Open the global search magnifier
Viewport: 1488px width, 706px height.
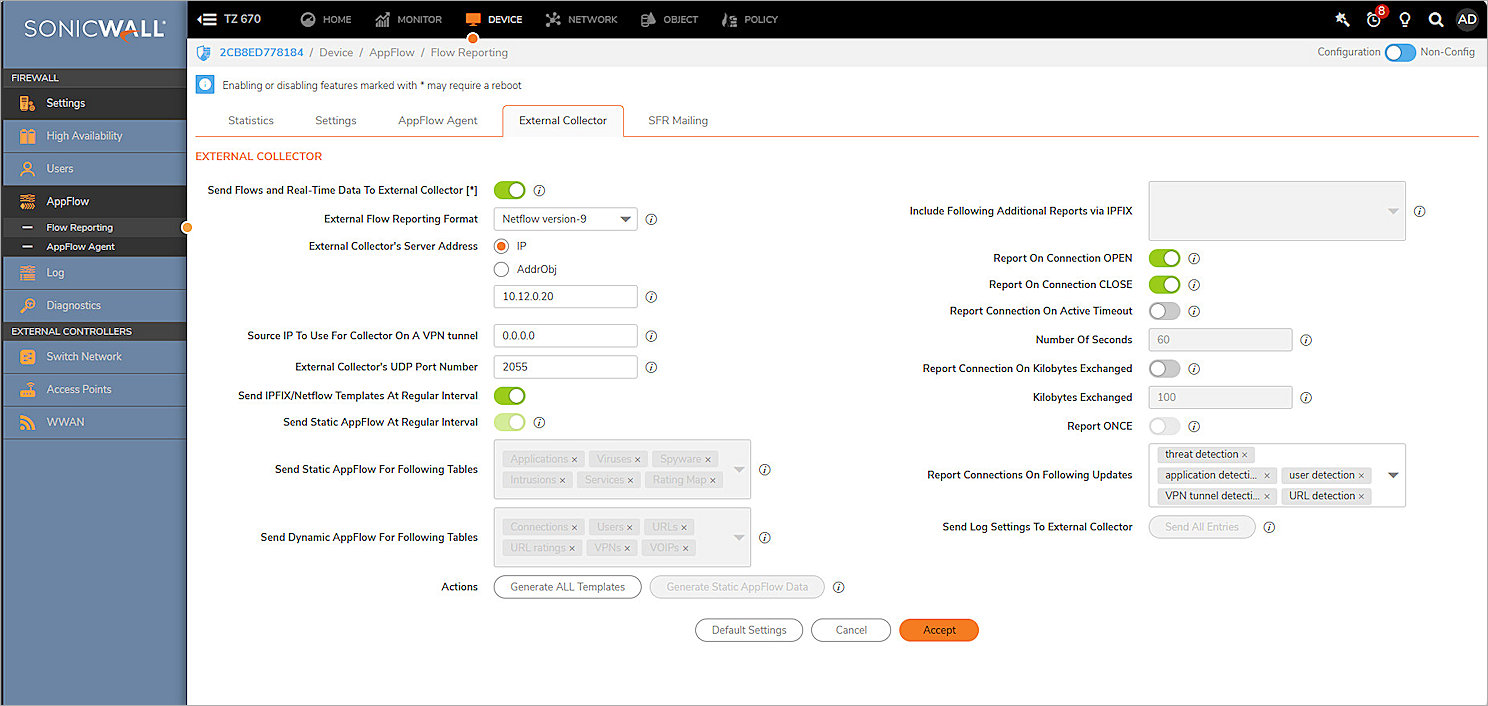(x=1436, y=19)
